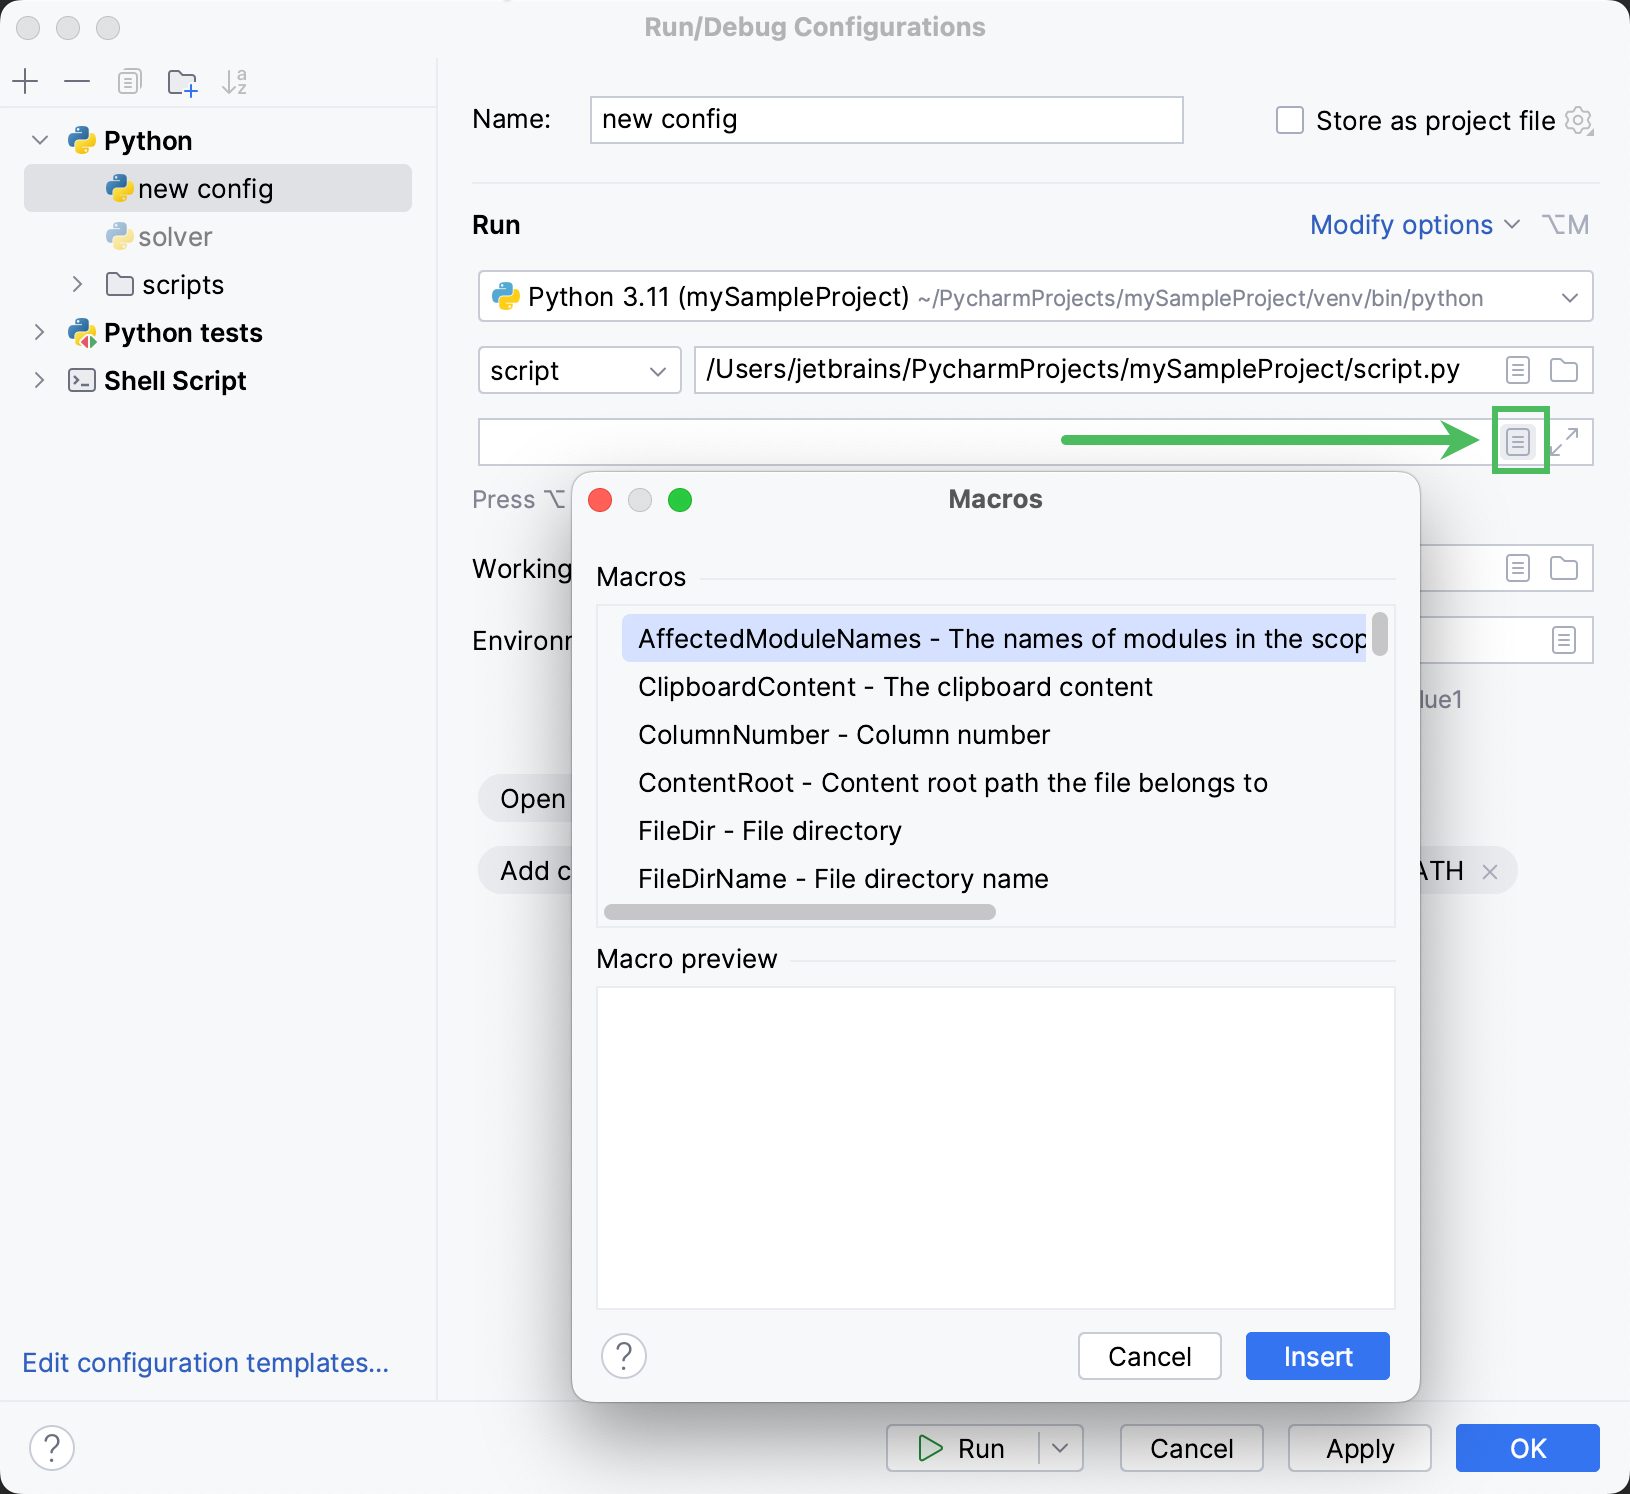Expand the scripts tree folder

click(78, 284)
